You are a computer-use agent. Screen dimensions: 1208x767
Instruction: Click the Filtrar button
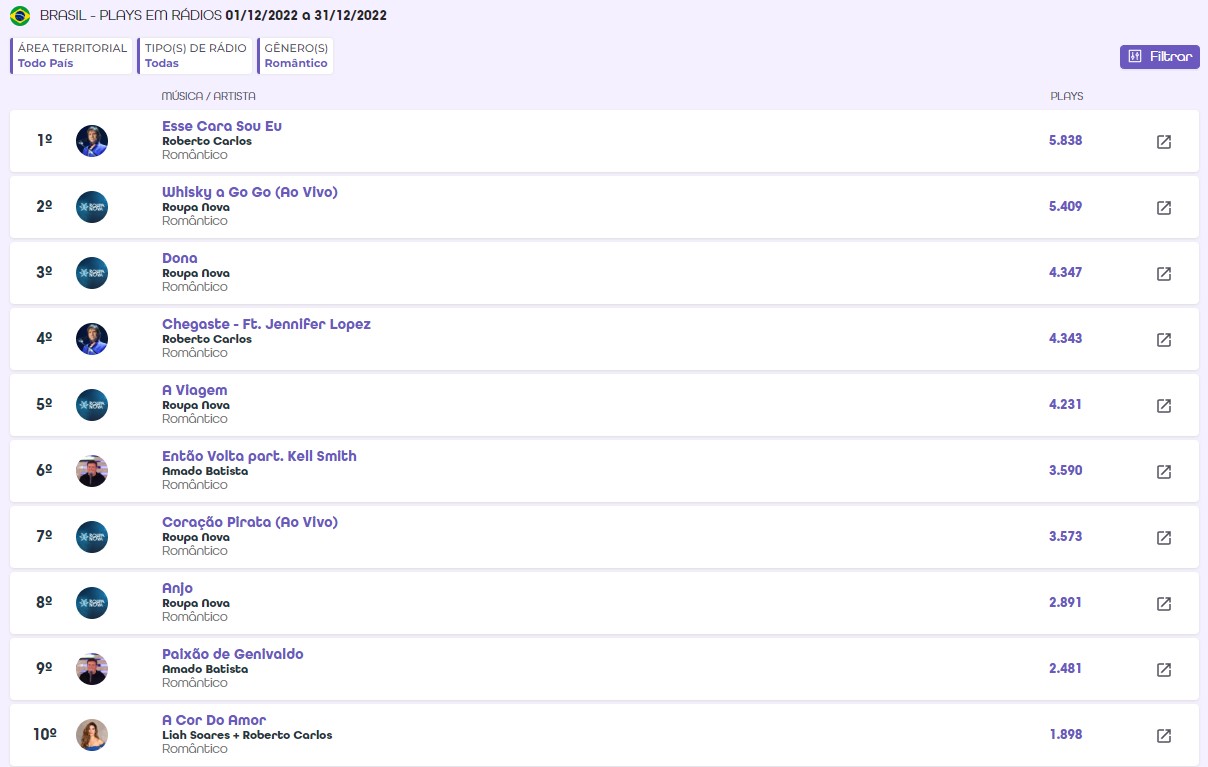point(1159,57)
